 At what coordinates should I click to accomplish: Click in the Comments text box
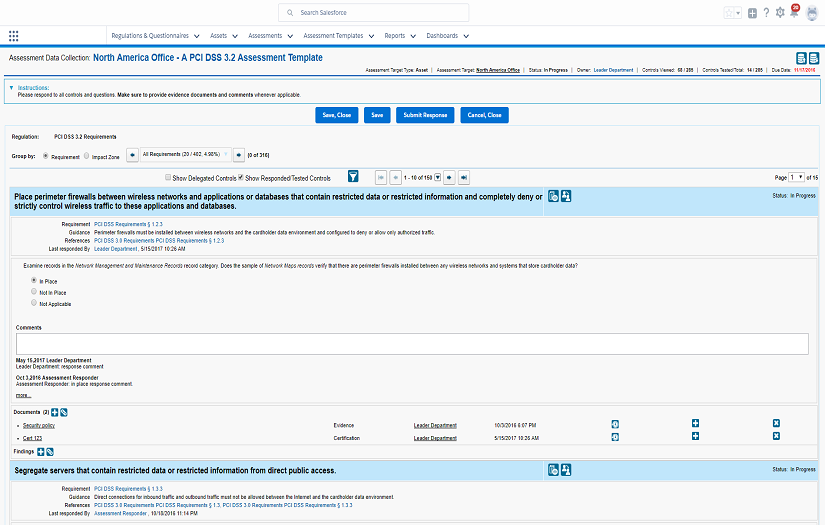(412, 344)
